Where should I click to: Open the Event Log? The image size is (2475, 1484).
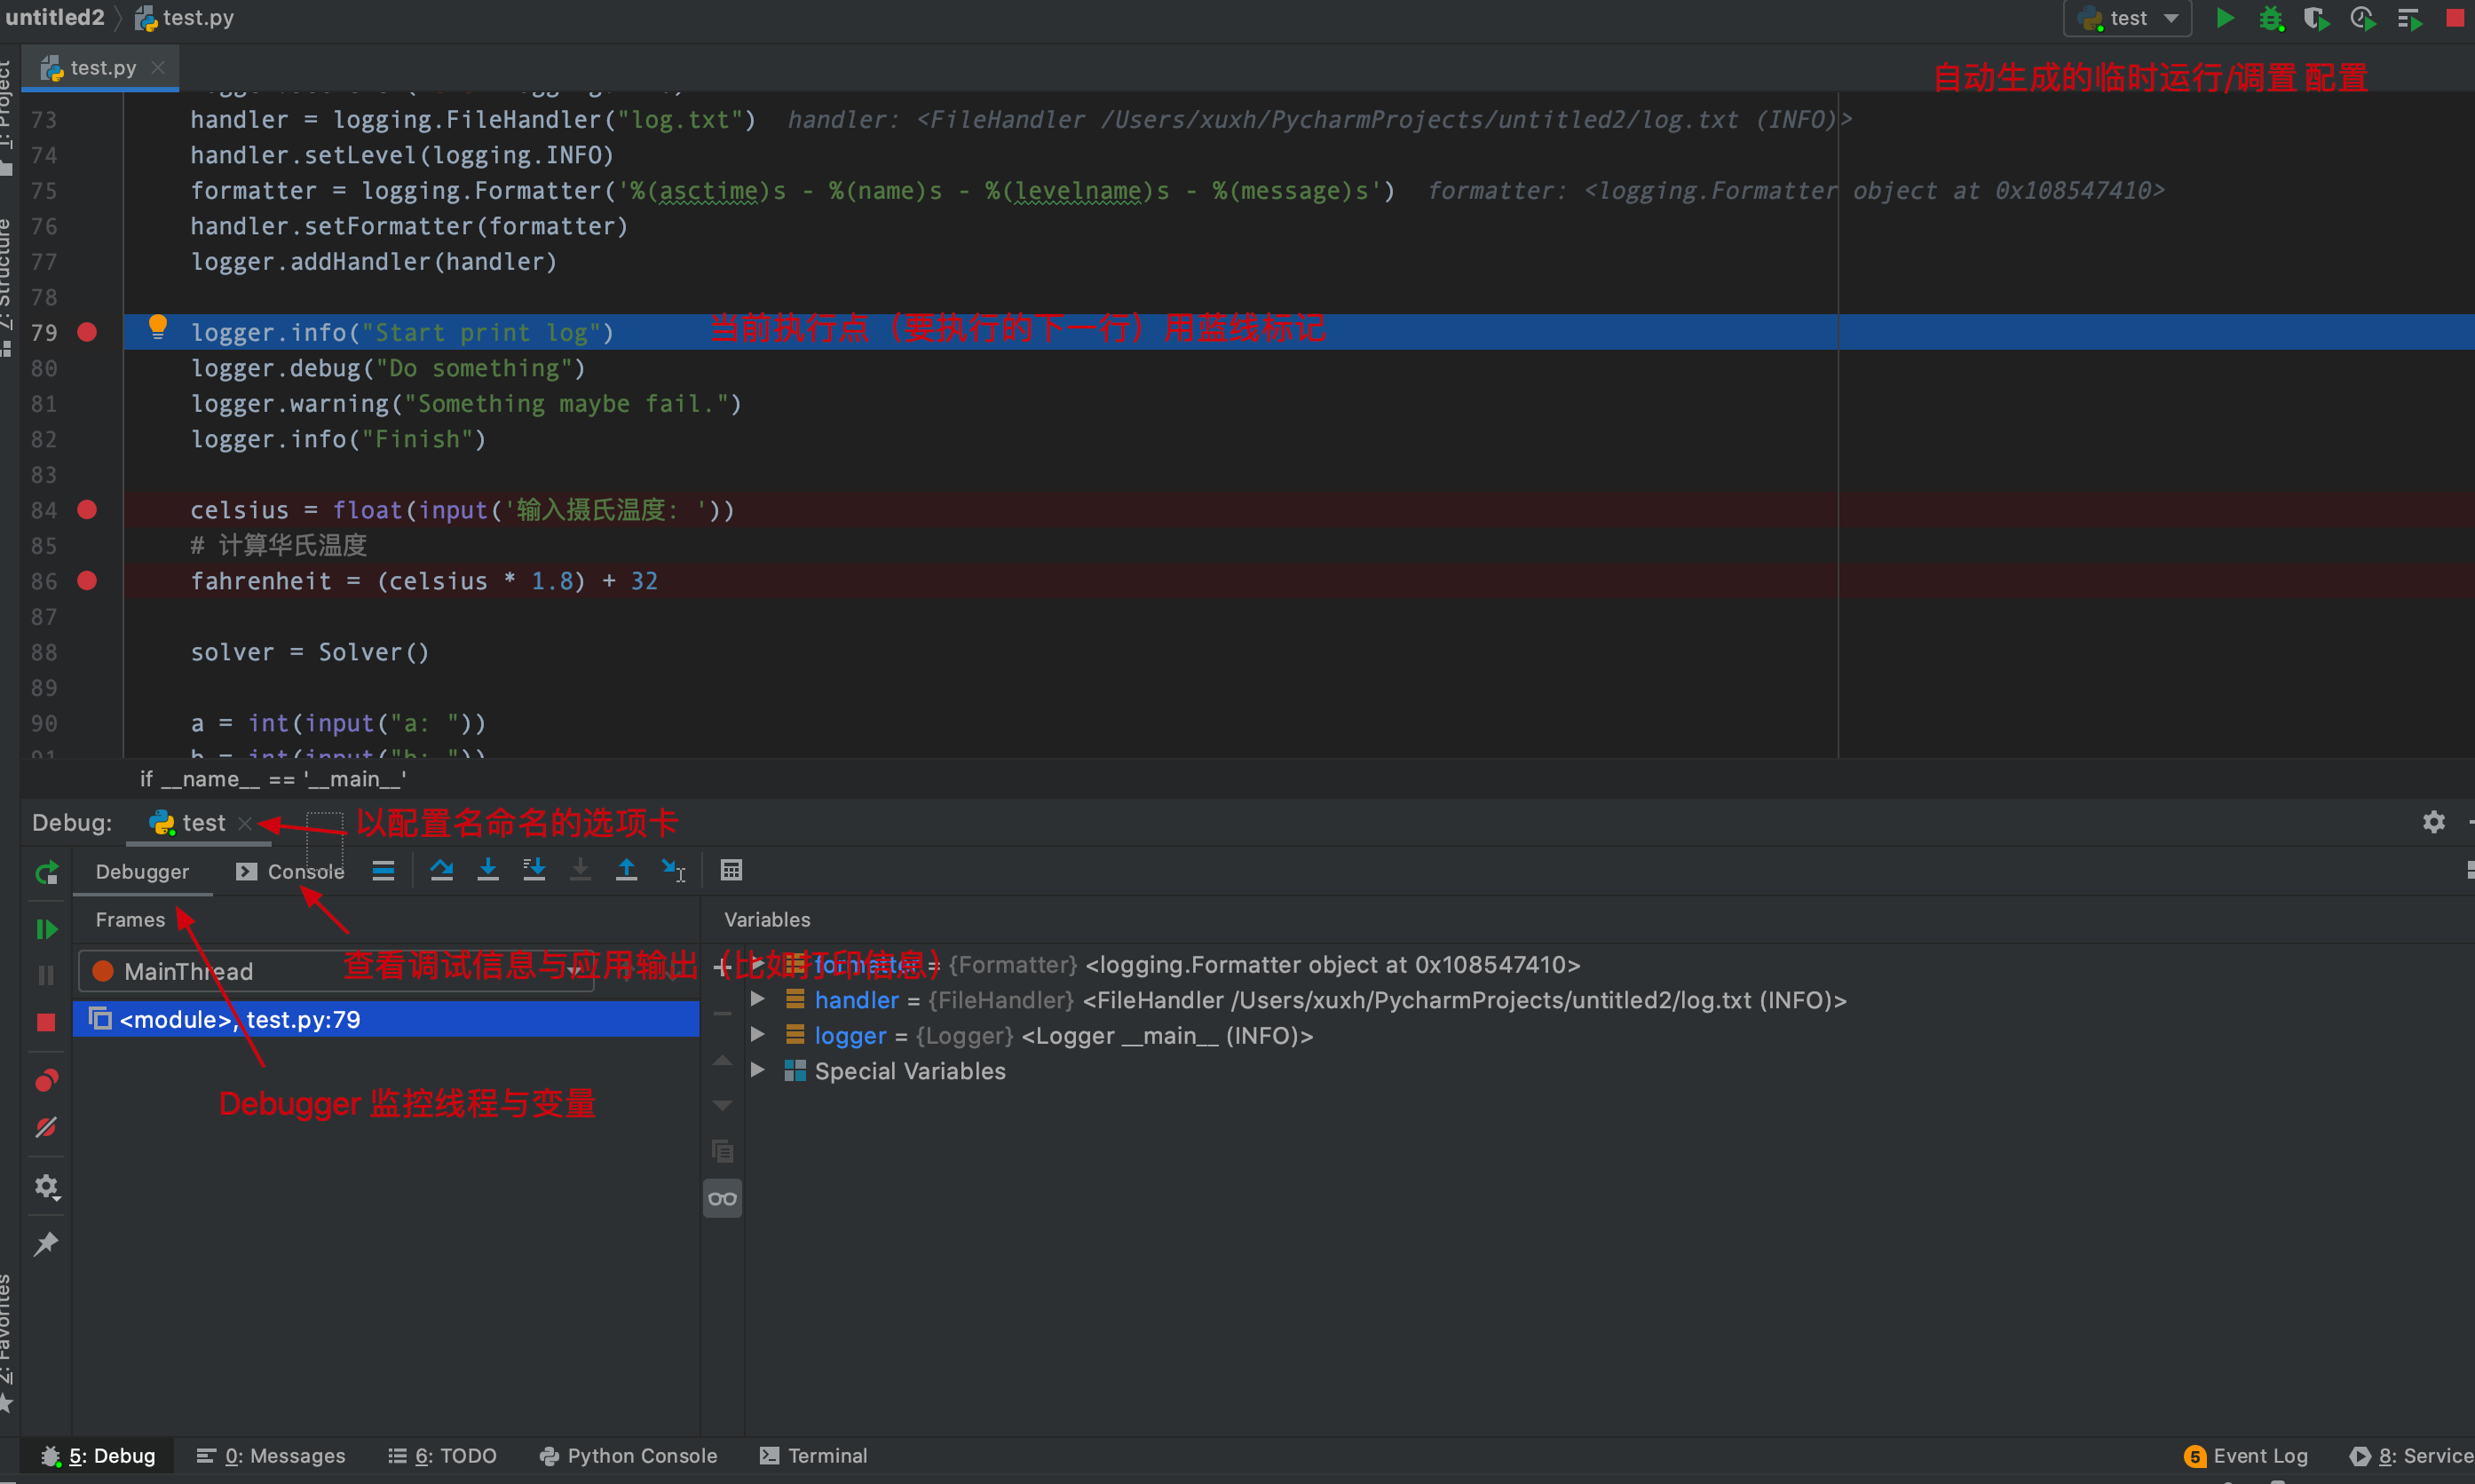[x=2246, y=1456]
